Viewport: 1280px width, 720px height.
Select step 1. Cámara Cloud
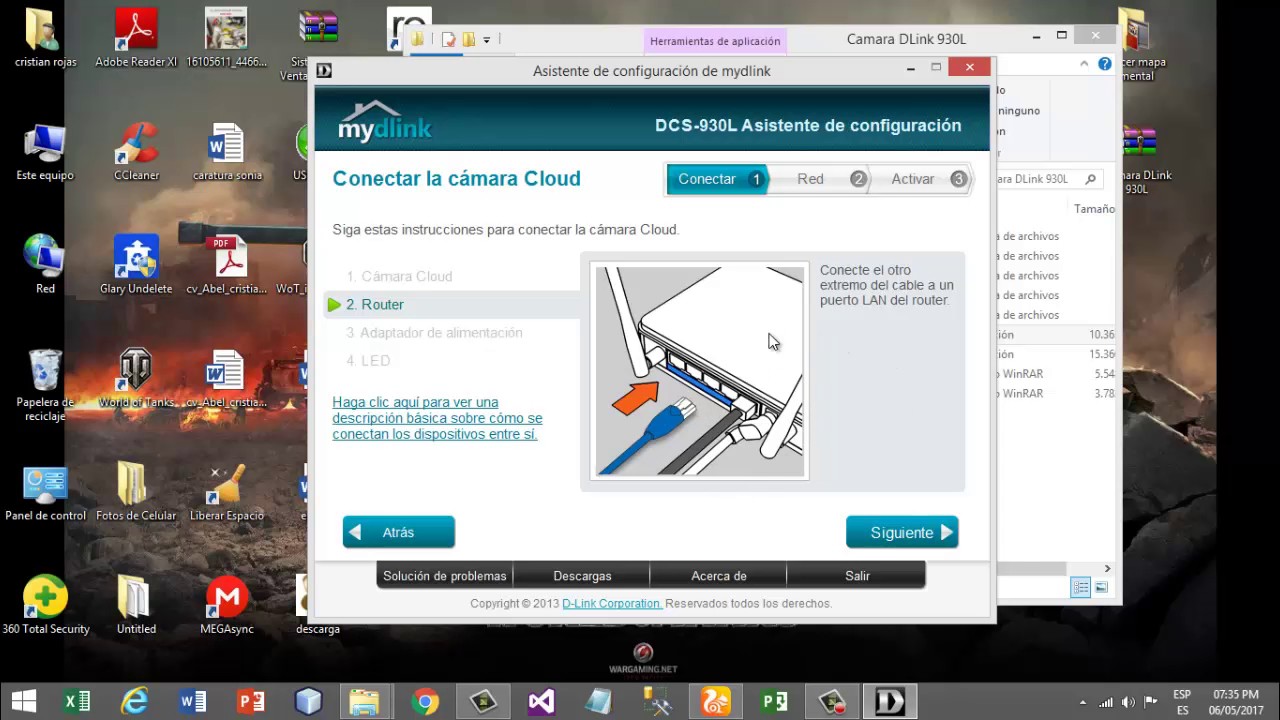coord(399,276)
